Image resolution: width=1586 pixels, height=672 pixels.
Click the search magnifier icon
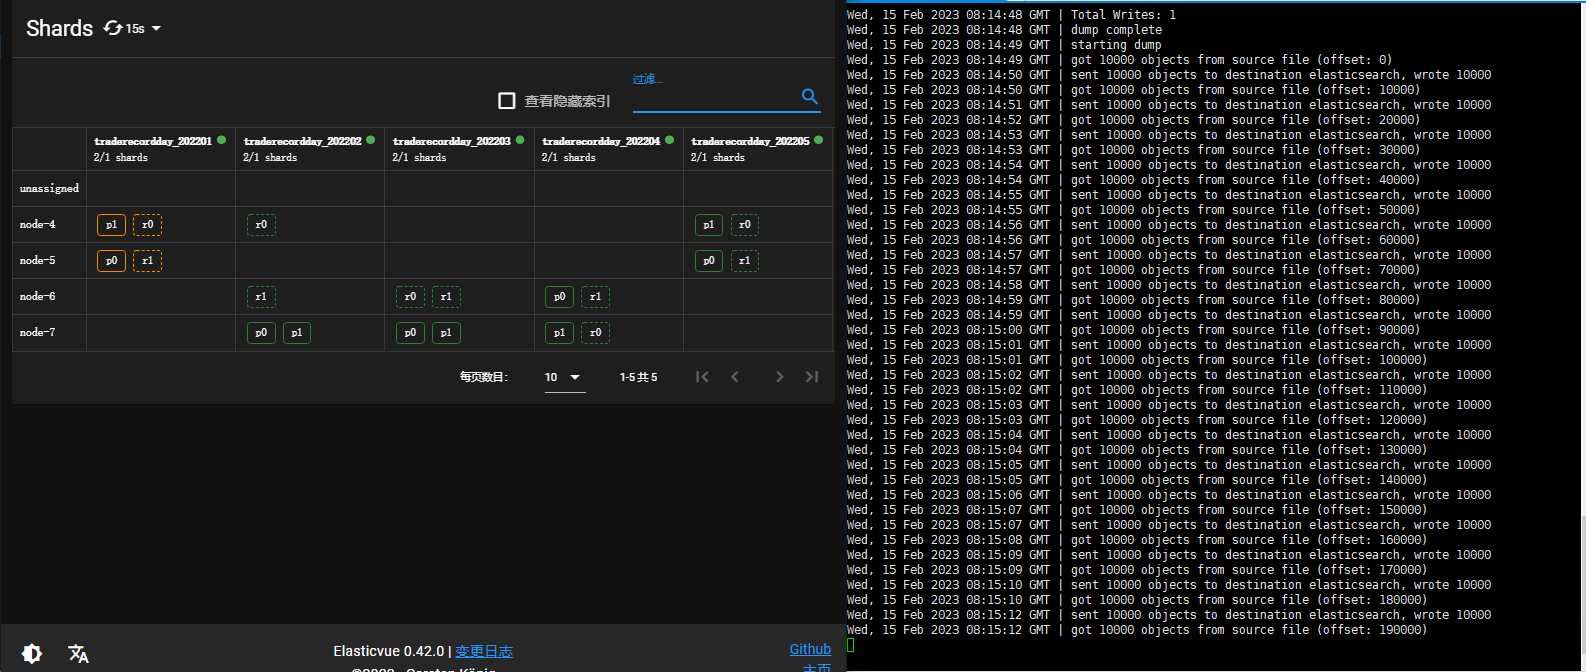point(810,97)
